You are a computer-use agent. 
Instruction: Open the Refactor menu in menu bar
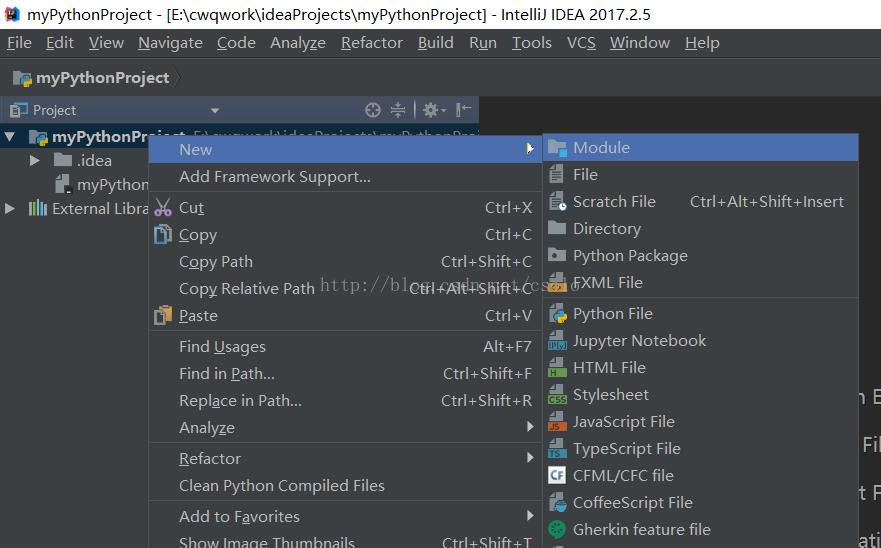[x=371, y=43]
